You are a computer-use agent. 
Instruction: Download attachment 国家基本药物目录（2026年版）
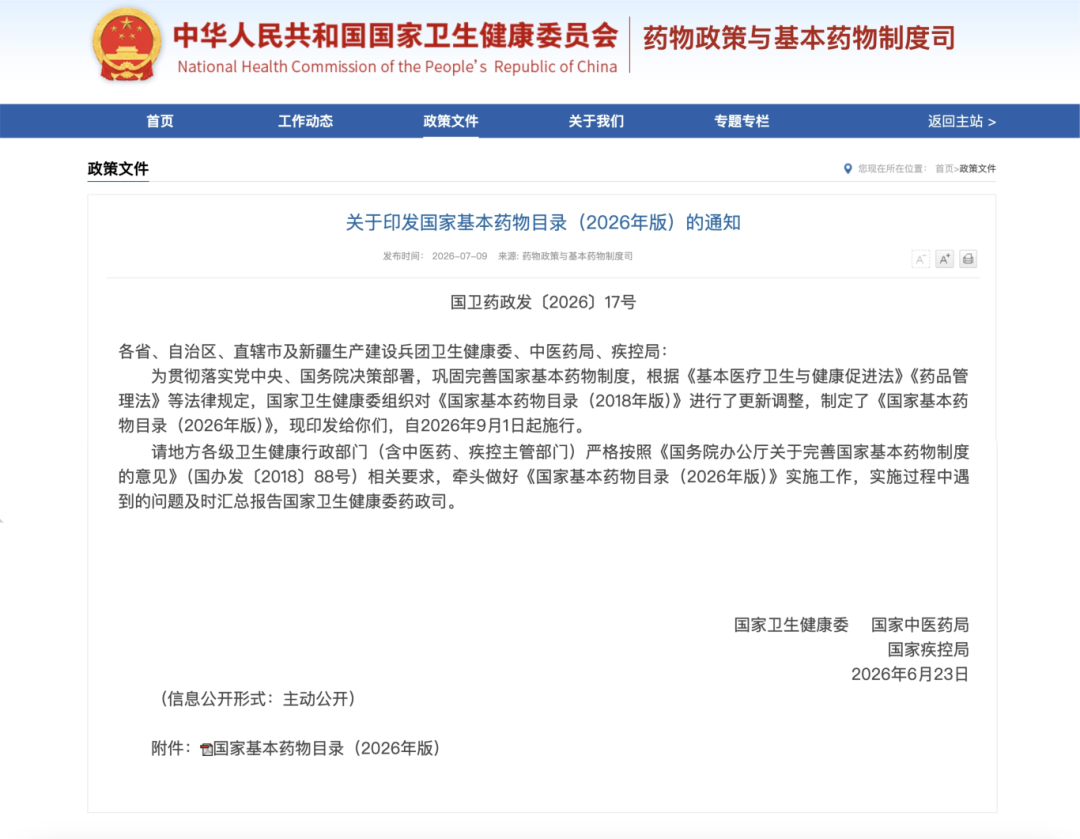pyautogui.click(x=326, y=749)
